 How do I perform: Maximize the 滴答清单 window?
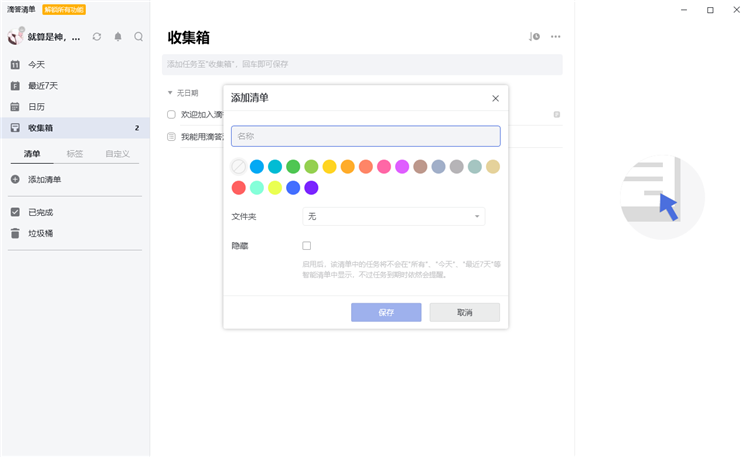pyautogui.click(x=710, y=10)
